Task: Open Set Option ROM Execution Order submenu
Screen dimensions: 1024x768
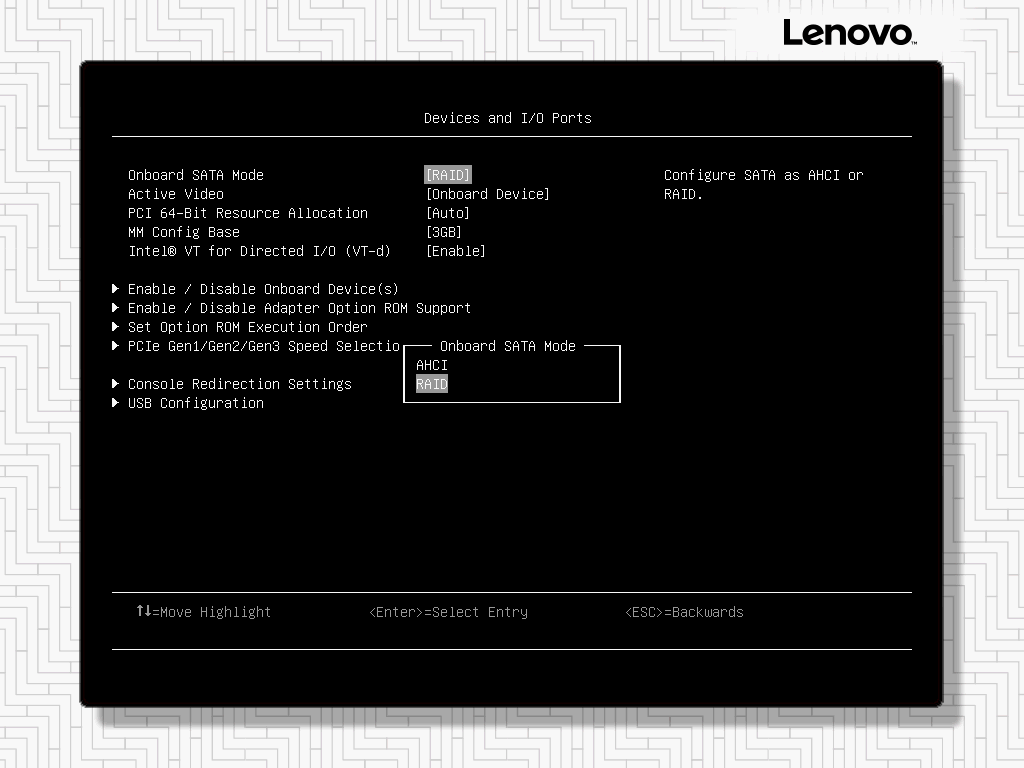Action: pos(247,327)
